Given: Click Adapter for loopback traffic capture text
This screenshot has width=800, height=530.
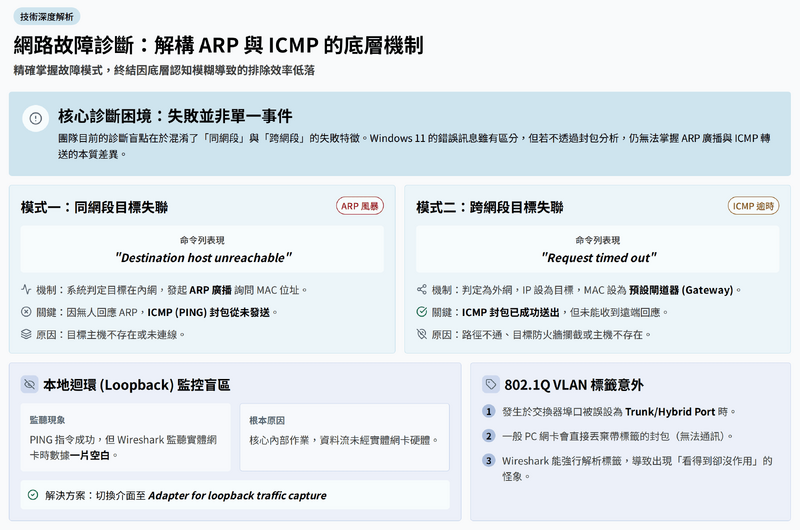Looking at the screenshot, I should point(237,495).
